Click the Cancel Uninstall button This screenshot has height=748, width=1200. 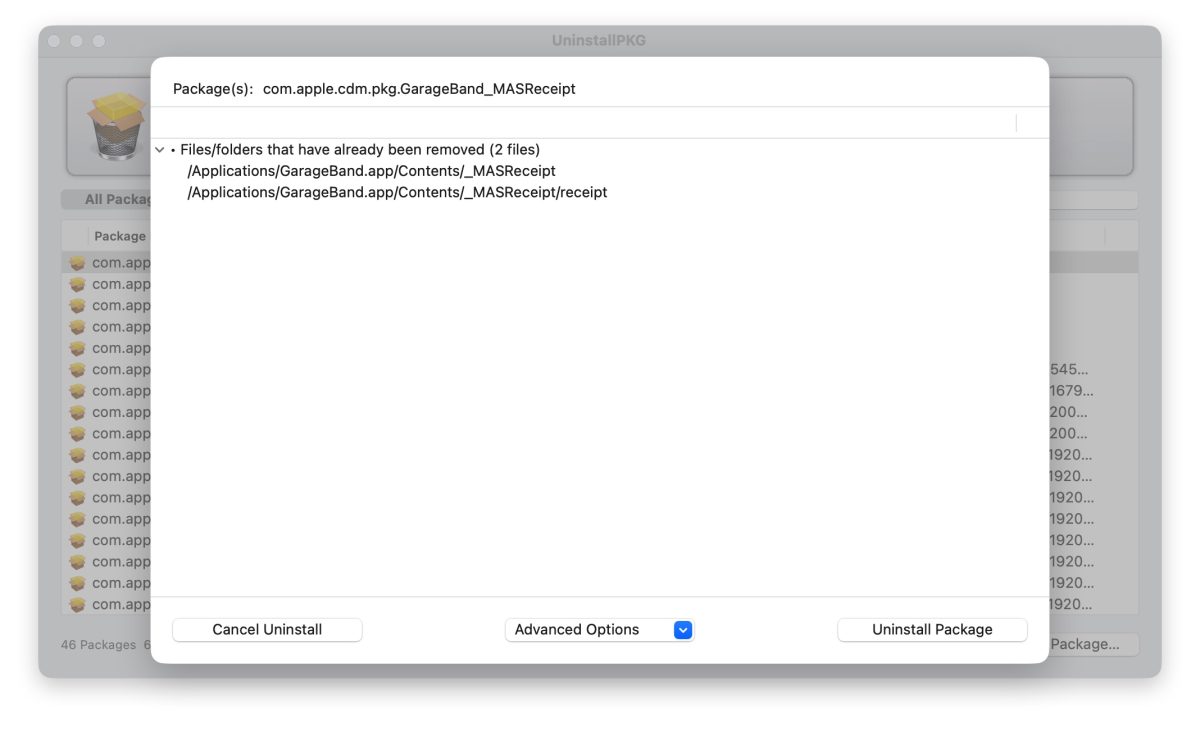(x=267, y=630)
